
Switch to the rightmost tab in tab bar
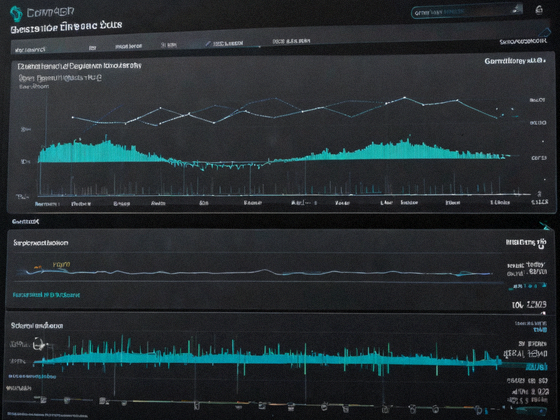[291, 41]
